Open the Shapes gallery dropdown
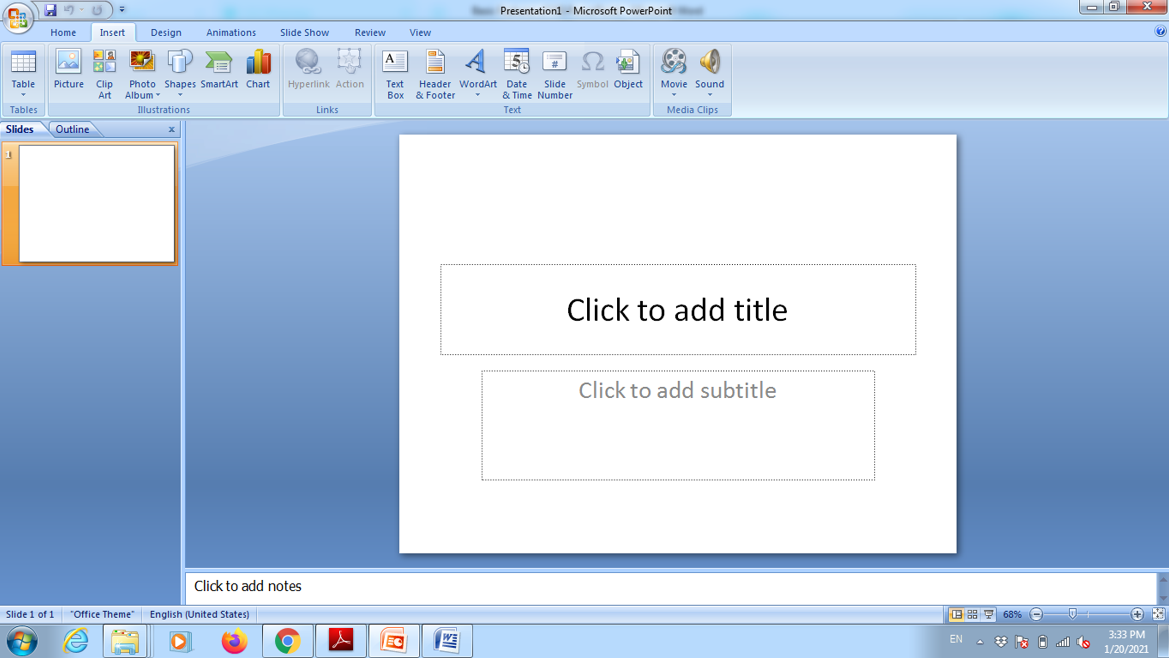Image resolution: width=1169 pixels, height=660 pixels. (x=180, y=94)
